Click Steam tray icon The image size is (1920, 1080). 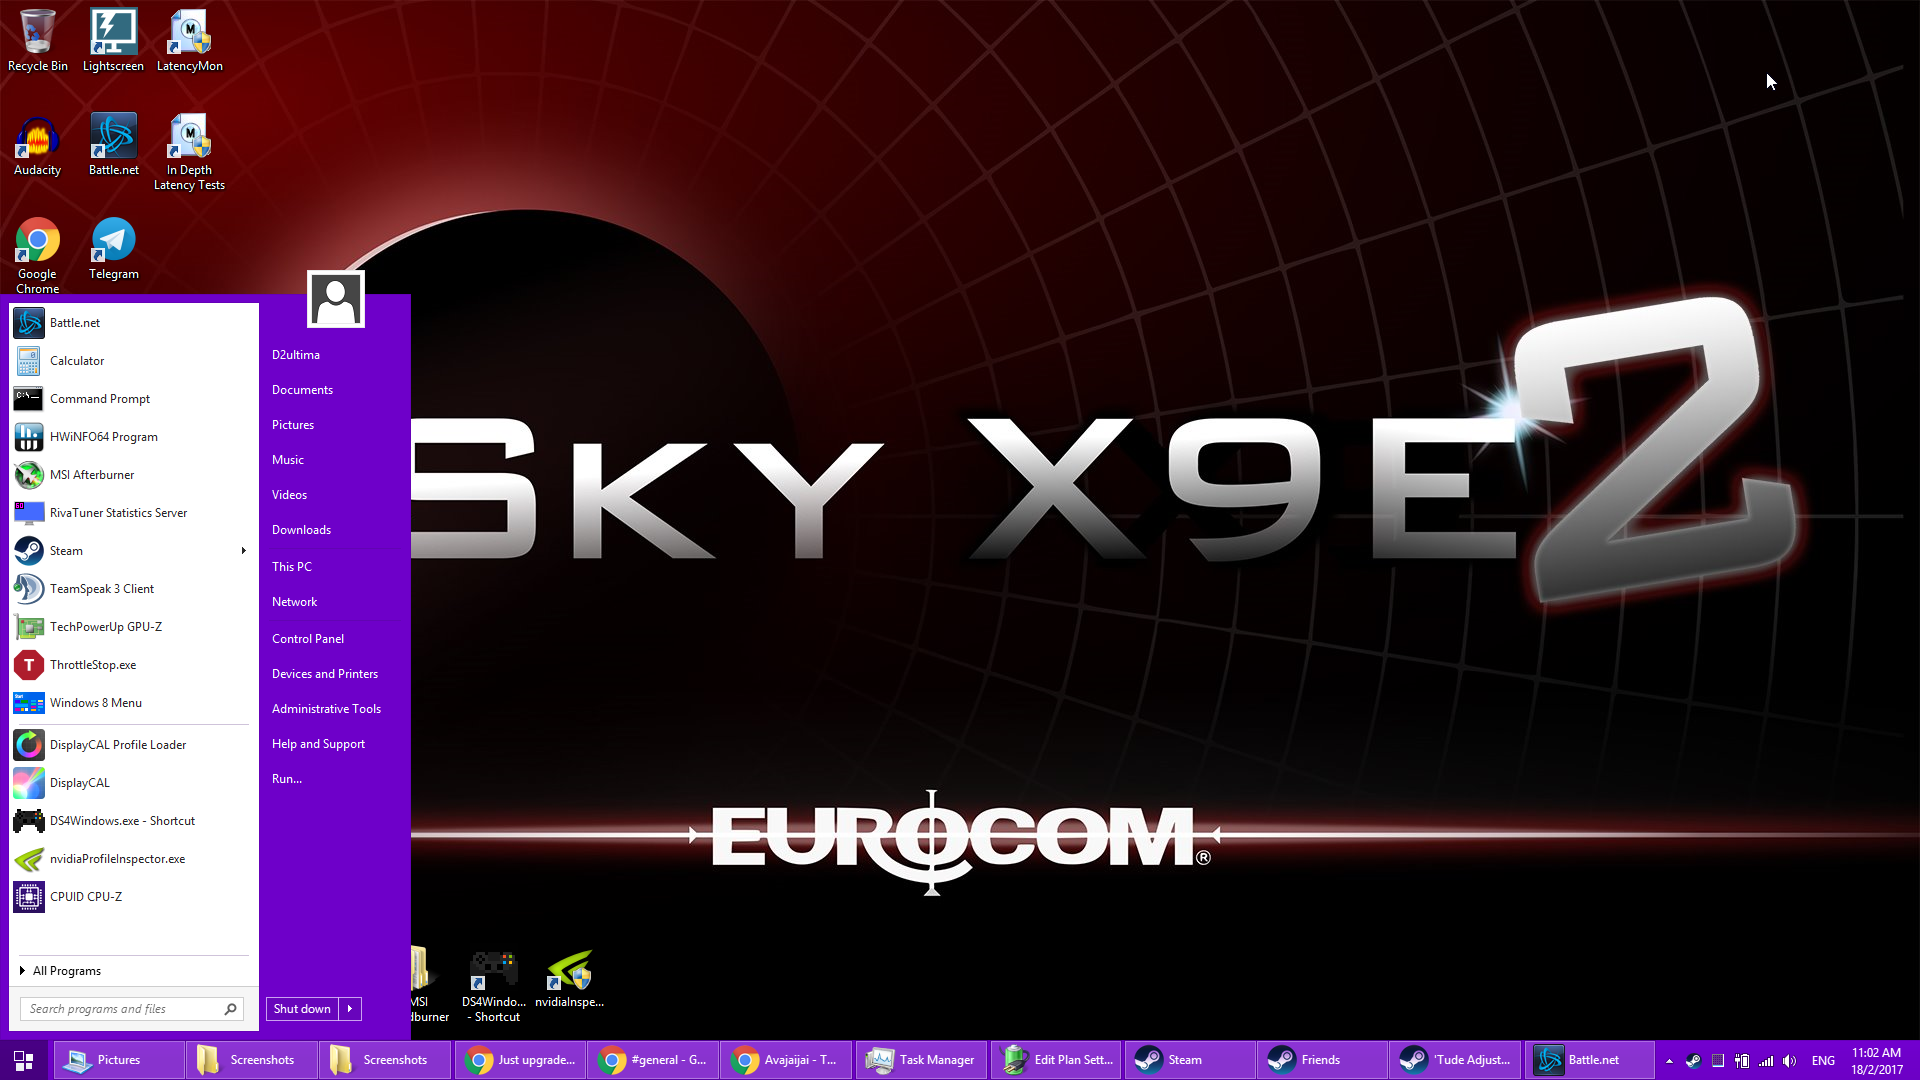point(1693,1061)
